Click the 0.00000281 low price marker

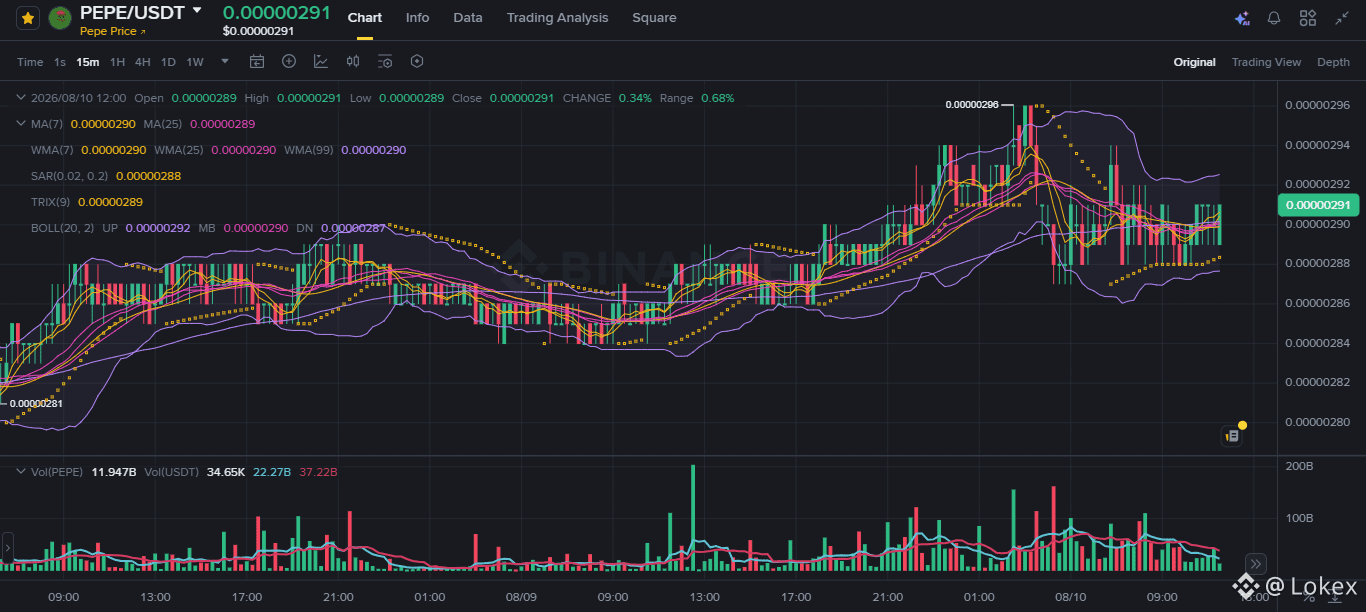coord(36,404)
